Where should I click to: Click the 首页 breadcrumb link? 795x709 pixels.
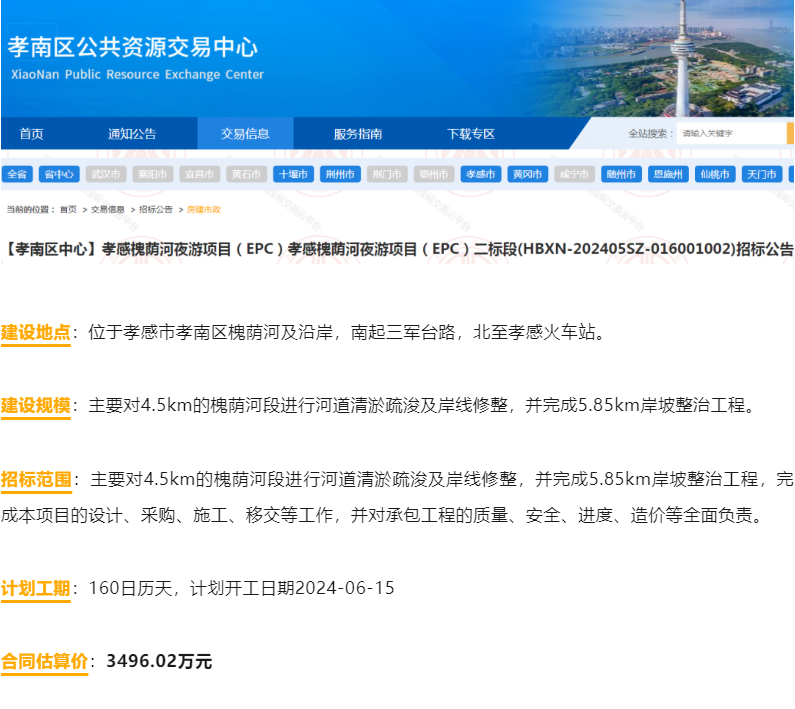point(68,210)
